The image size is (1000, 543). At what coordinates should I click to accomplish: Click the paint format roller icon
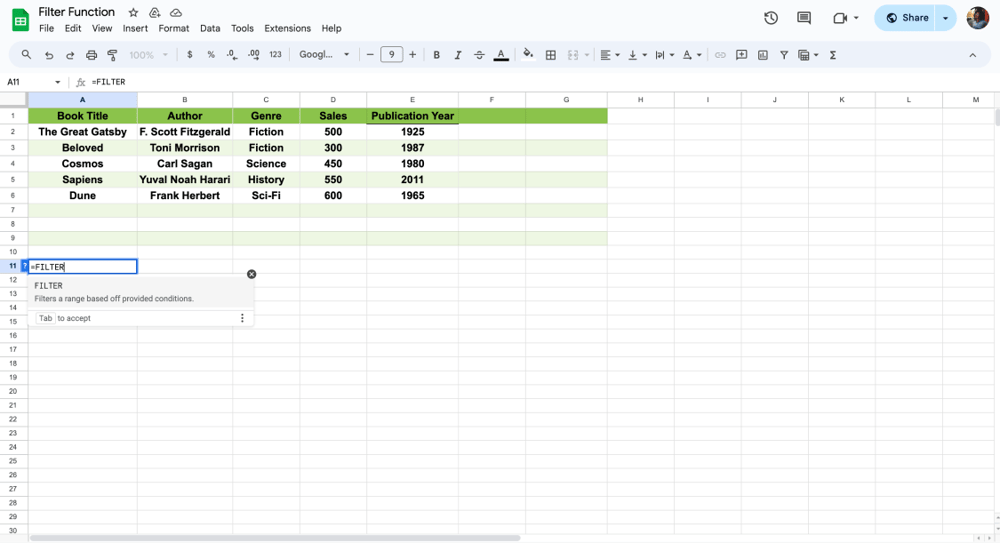[112, 55]
